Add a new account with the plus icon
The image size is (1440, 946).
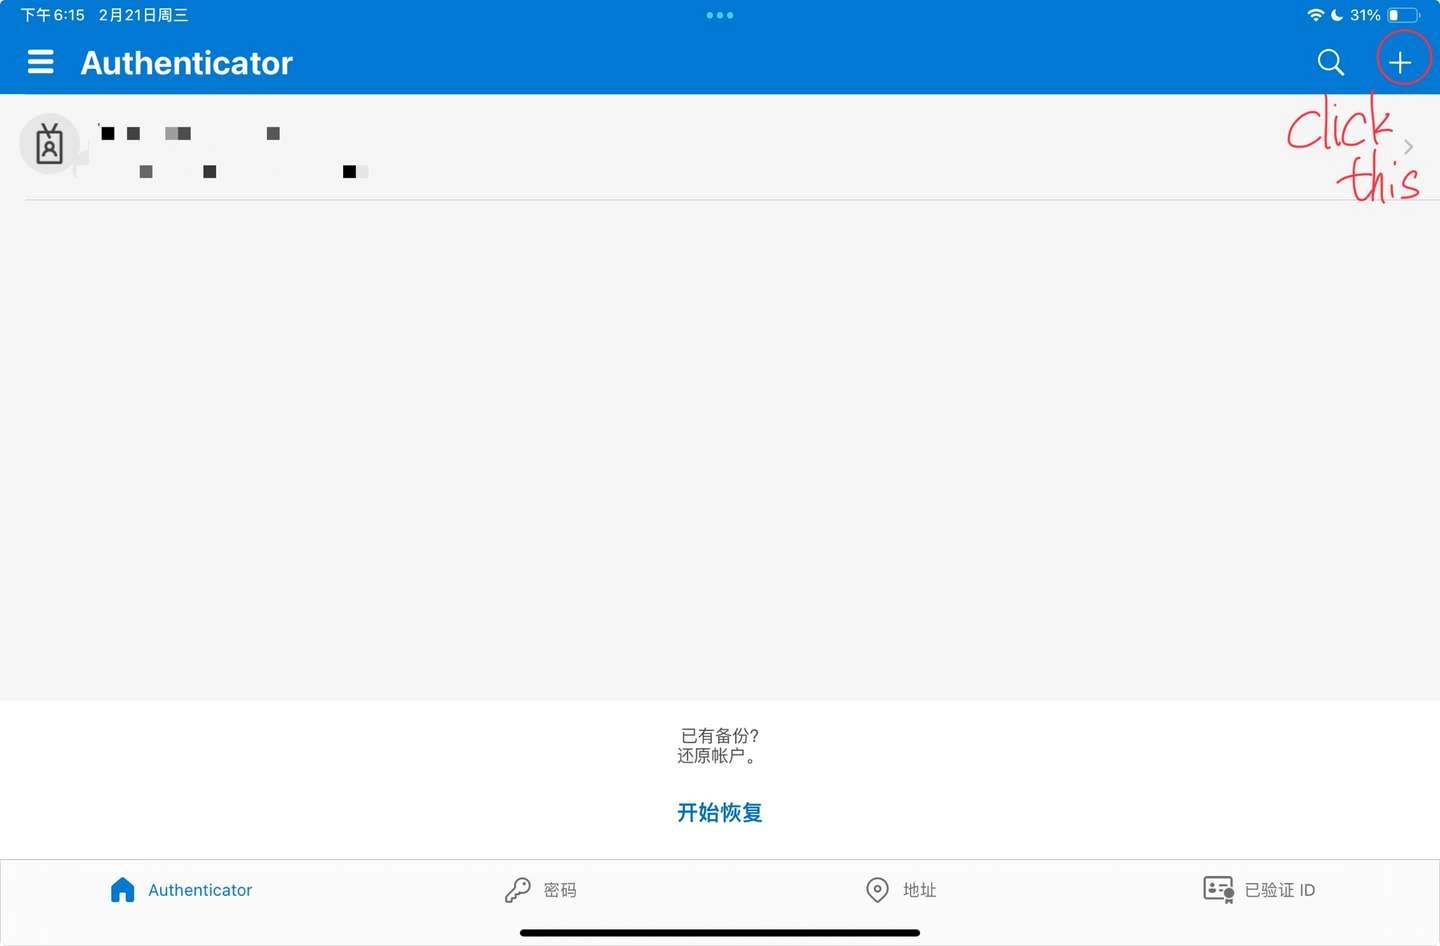[1400, 62]
